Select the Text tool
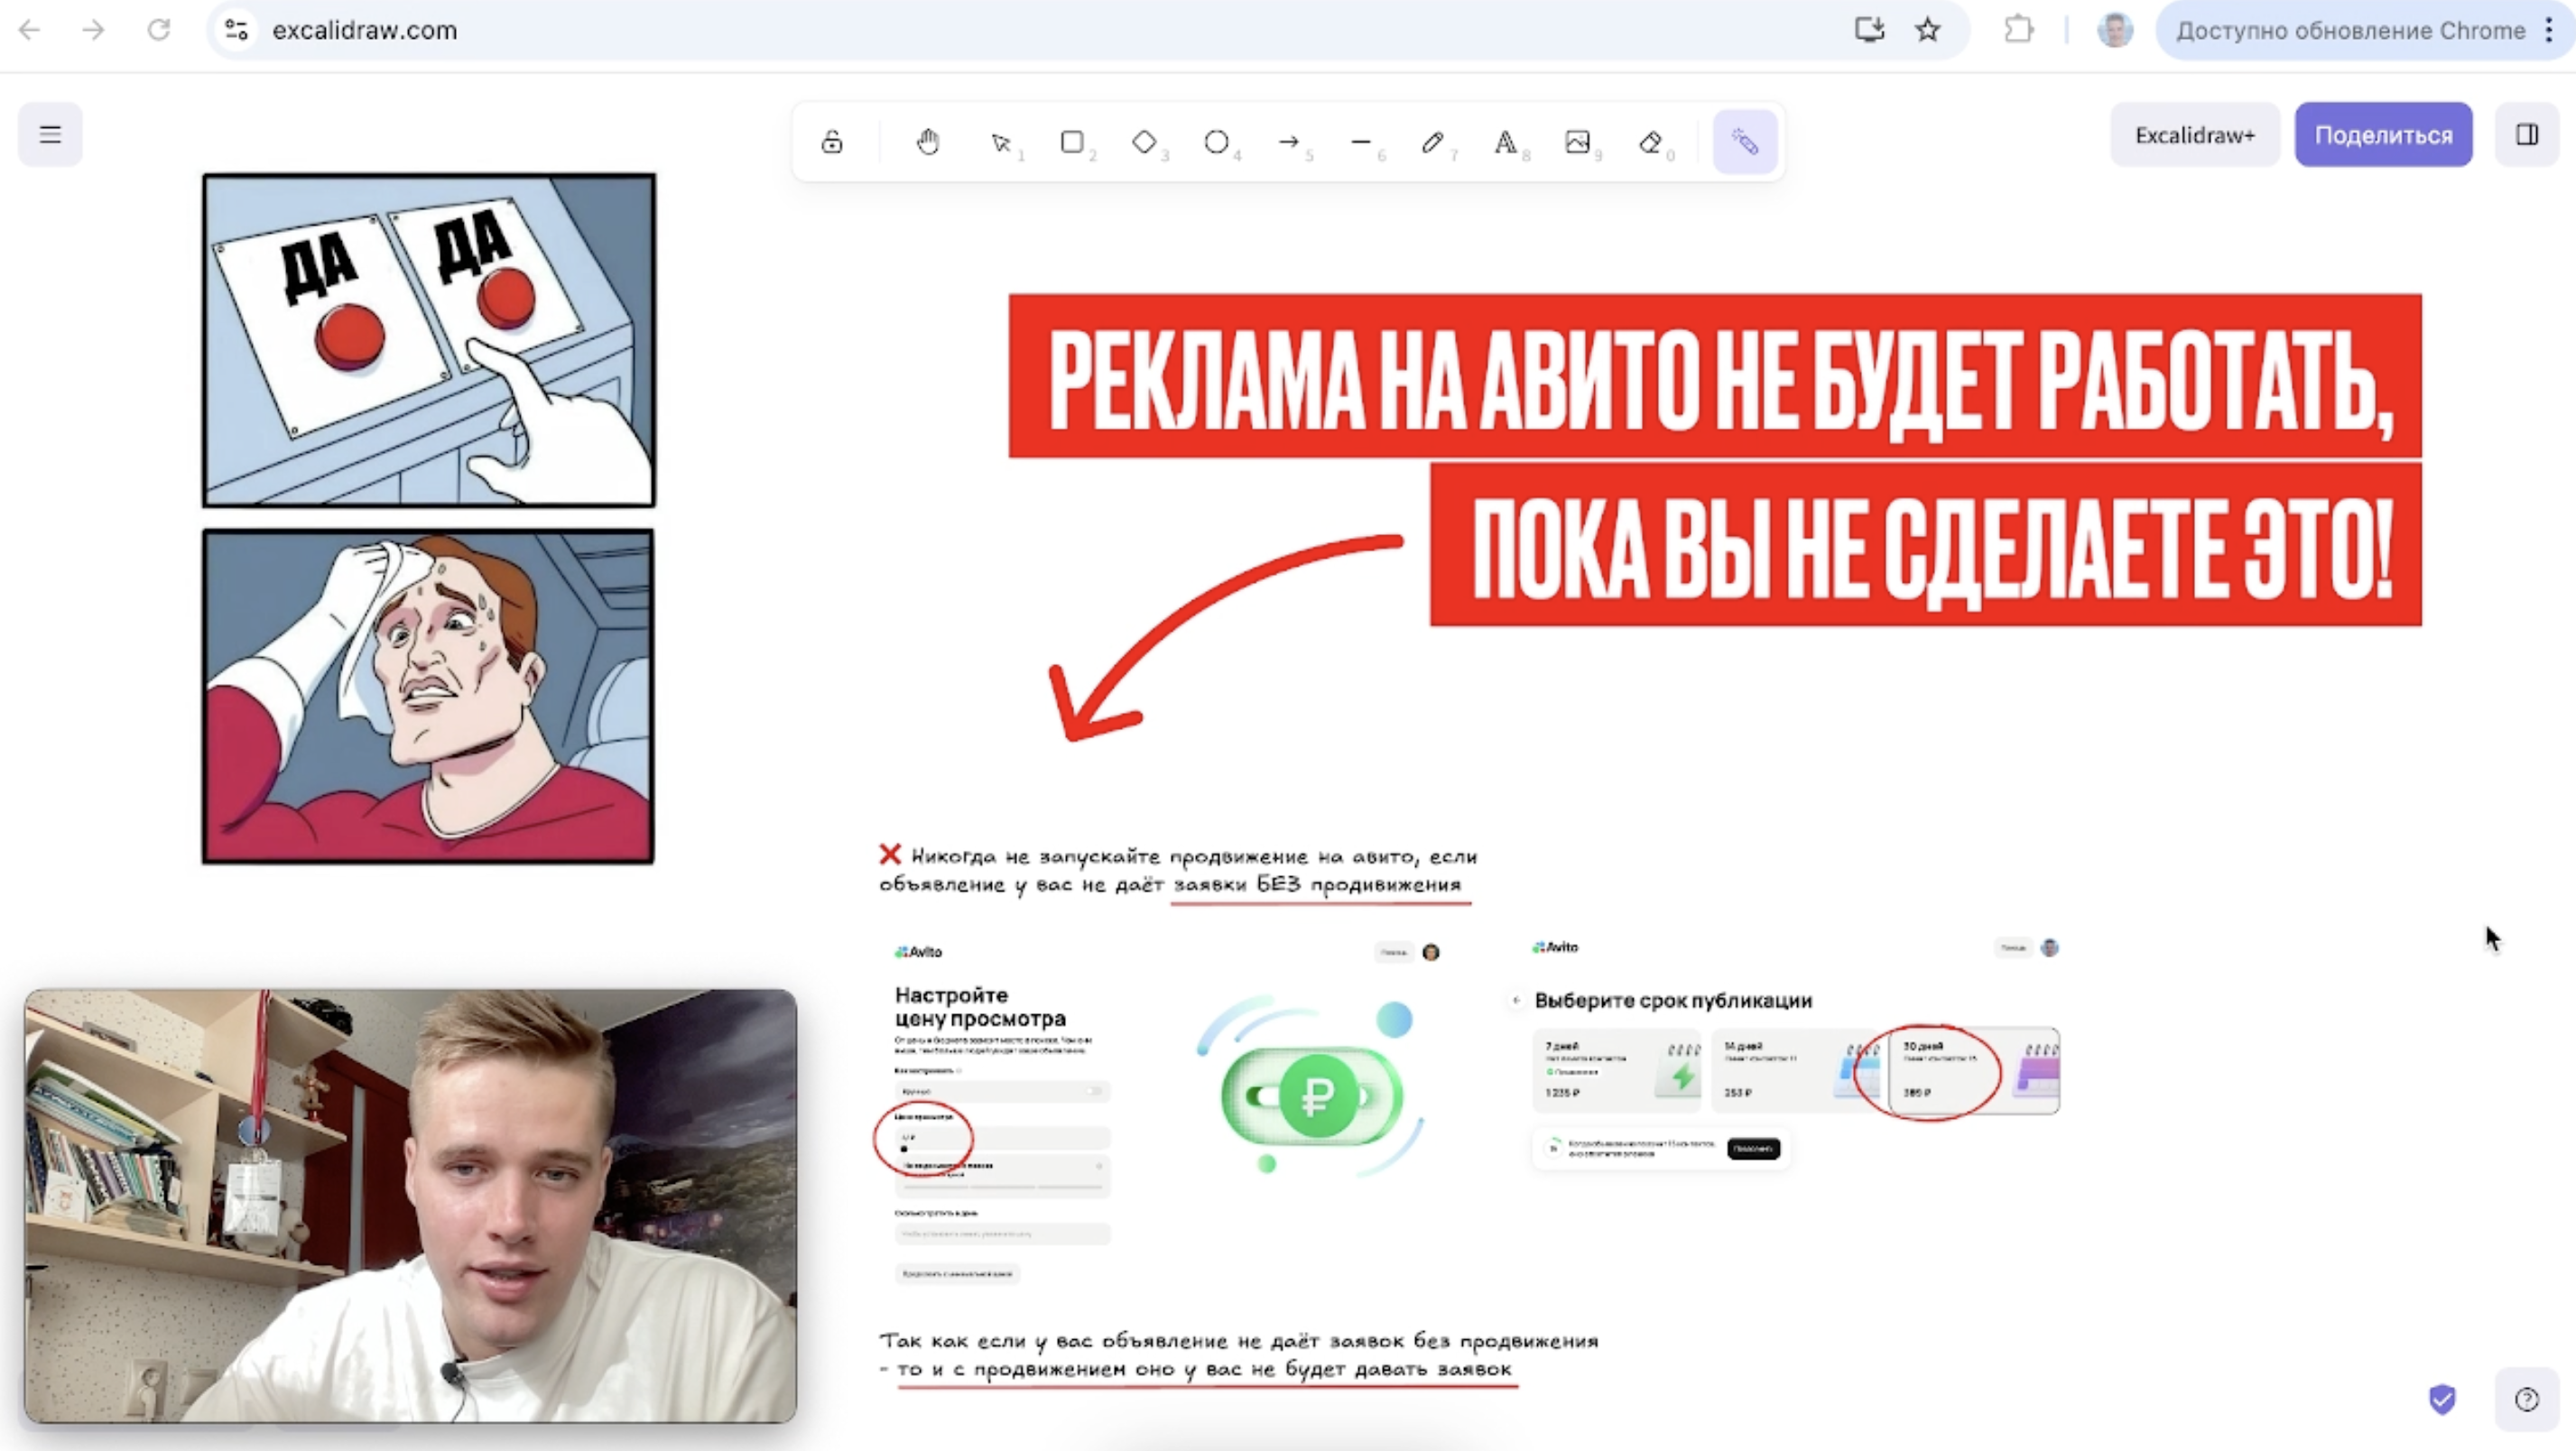 [x=1505, y=142]
